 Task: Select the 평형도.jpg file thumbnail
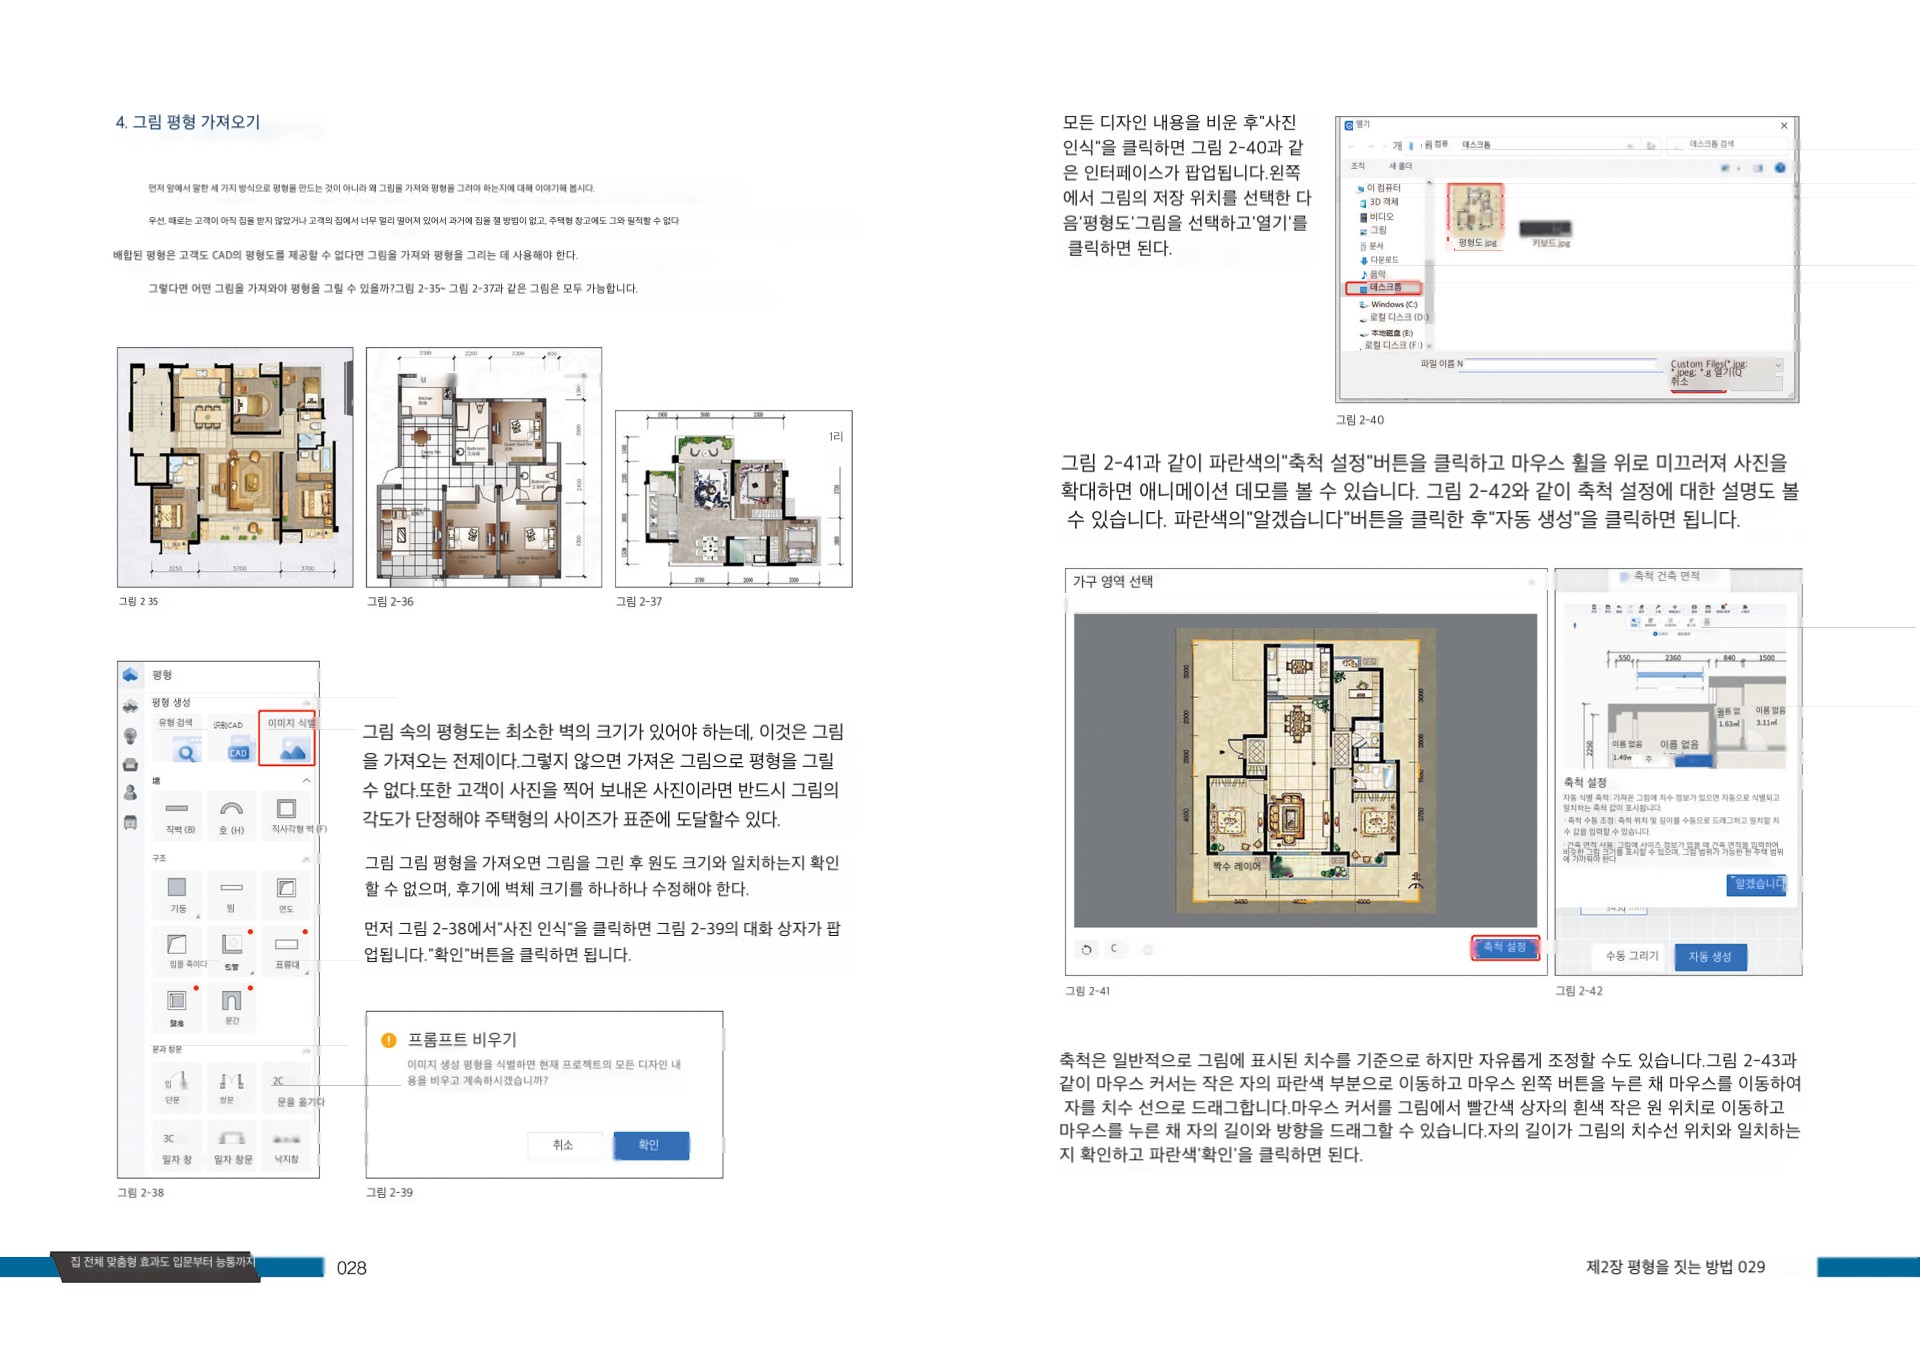pyautogui.click(x=1476, y=217)
